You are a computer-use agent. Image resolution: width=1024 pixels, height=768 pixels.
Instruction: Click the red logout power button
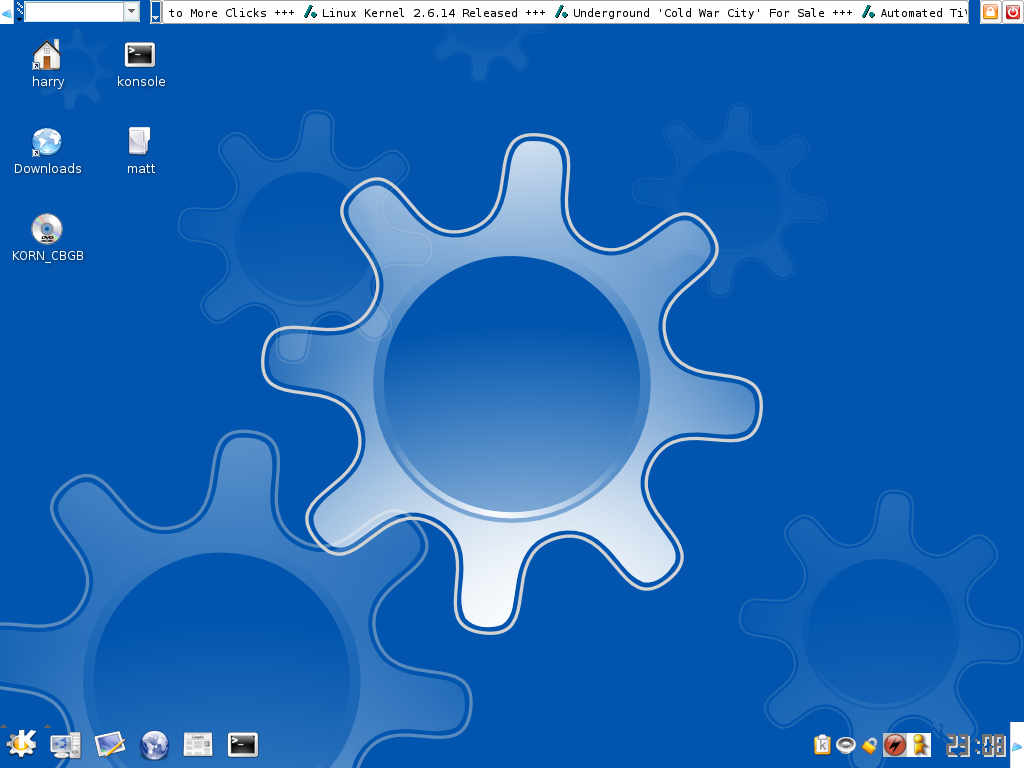click(x=1012, y=12)
